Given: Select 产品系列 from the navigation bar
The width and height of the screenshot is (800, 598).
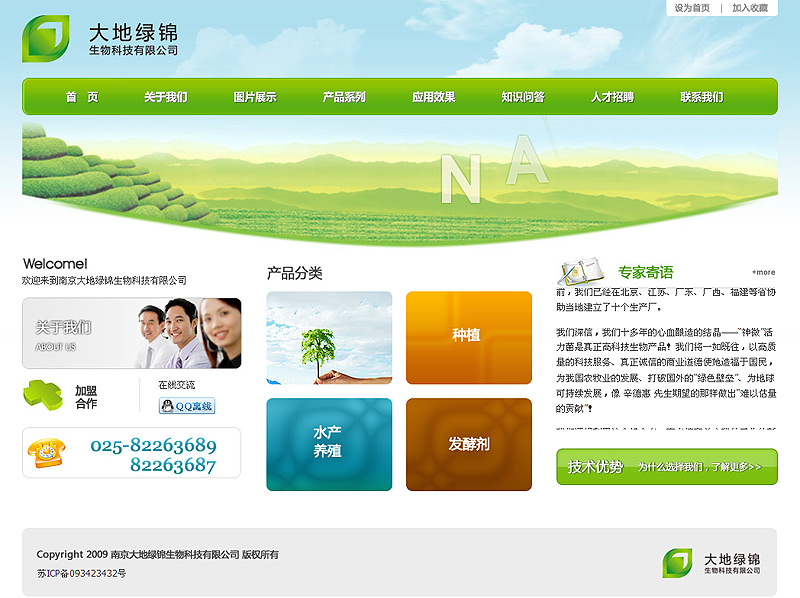Looking at the screenshot, I should click(x=344, y=97).
